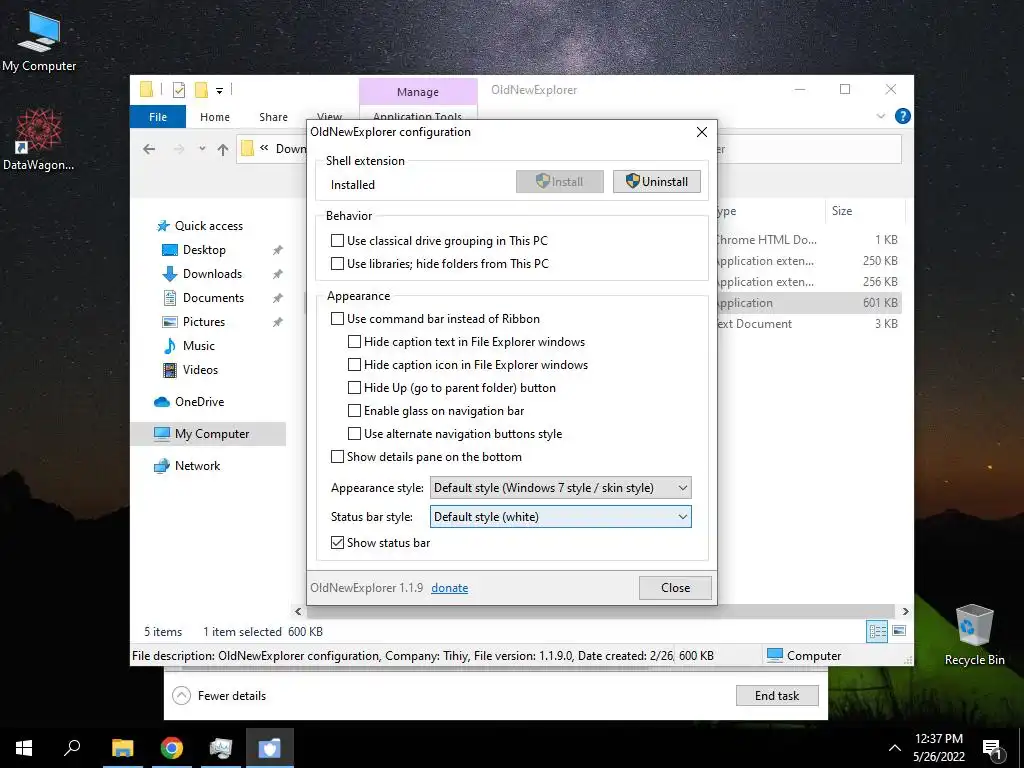
Task: Check Hide caption icon in Explorer windows
Action: (x=354, y=364)
